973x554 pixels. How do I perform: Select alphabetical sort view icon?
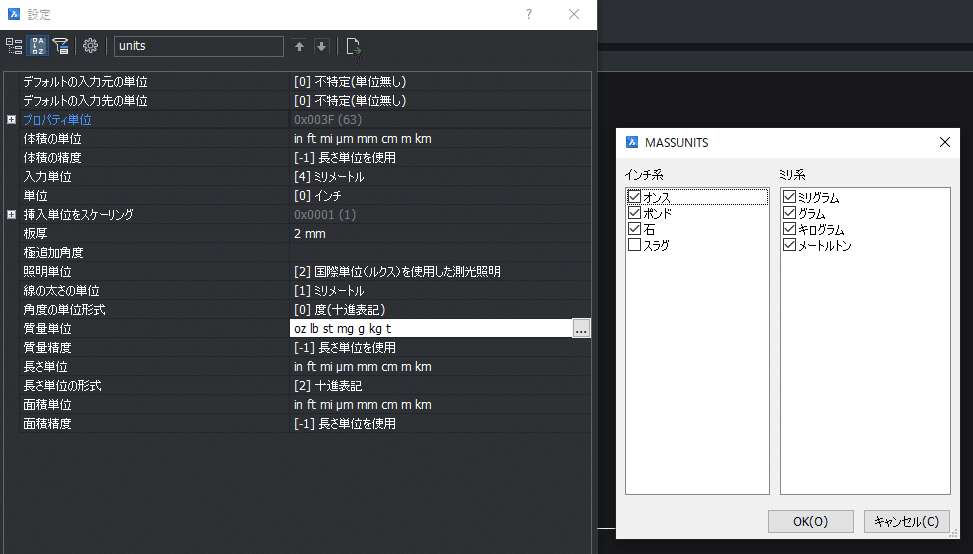[38, 46]
